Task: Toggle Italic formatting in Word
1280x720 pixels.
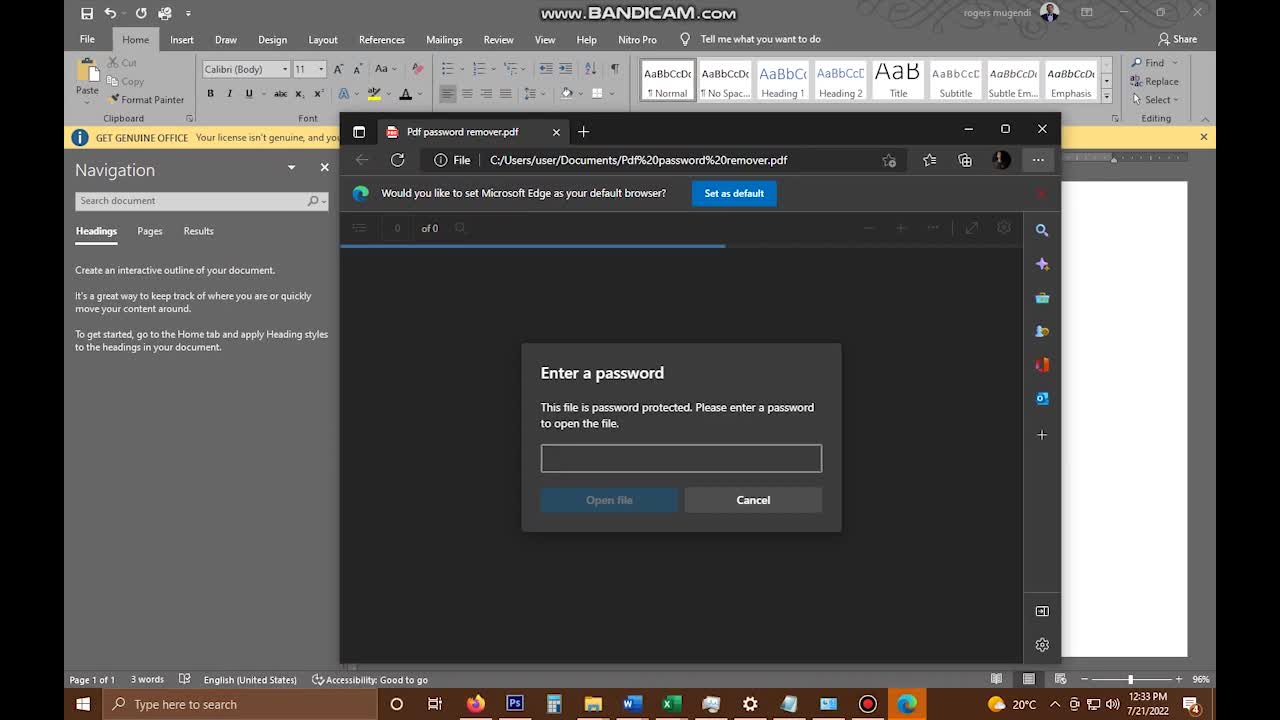Action: coord(229,93)
